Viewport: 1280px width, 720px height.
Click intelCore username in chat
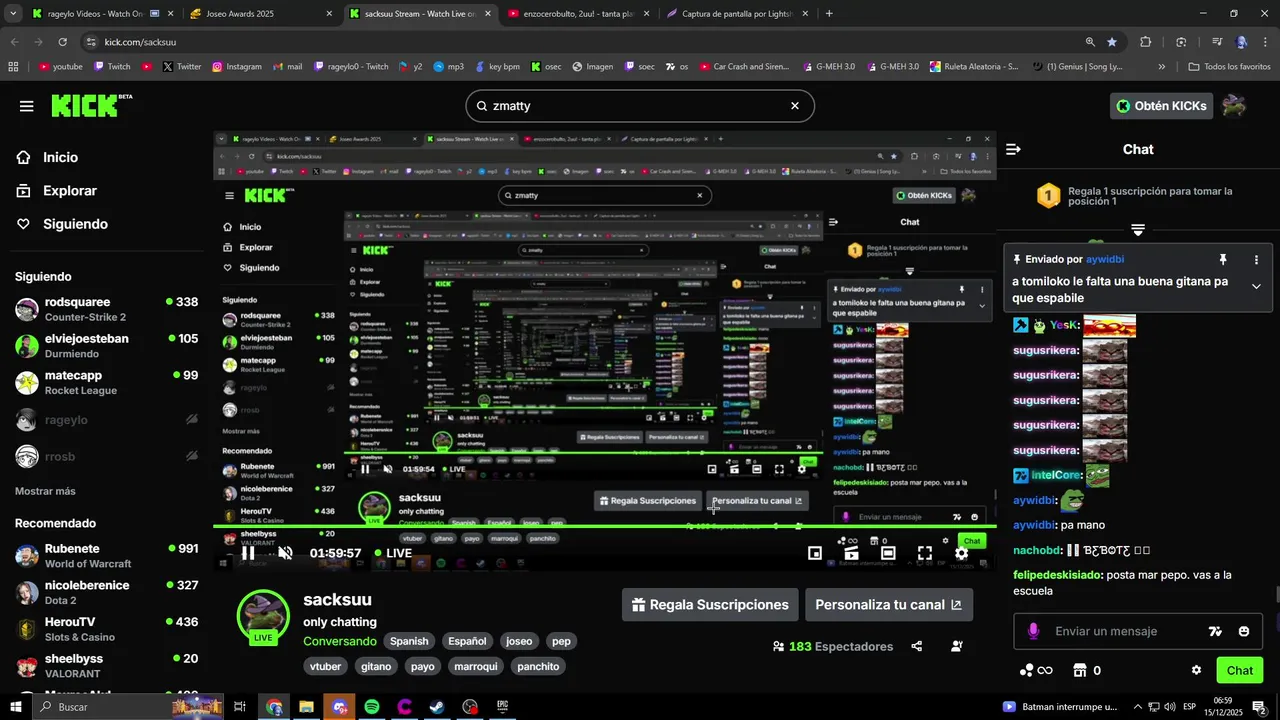pos(1057,475)
